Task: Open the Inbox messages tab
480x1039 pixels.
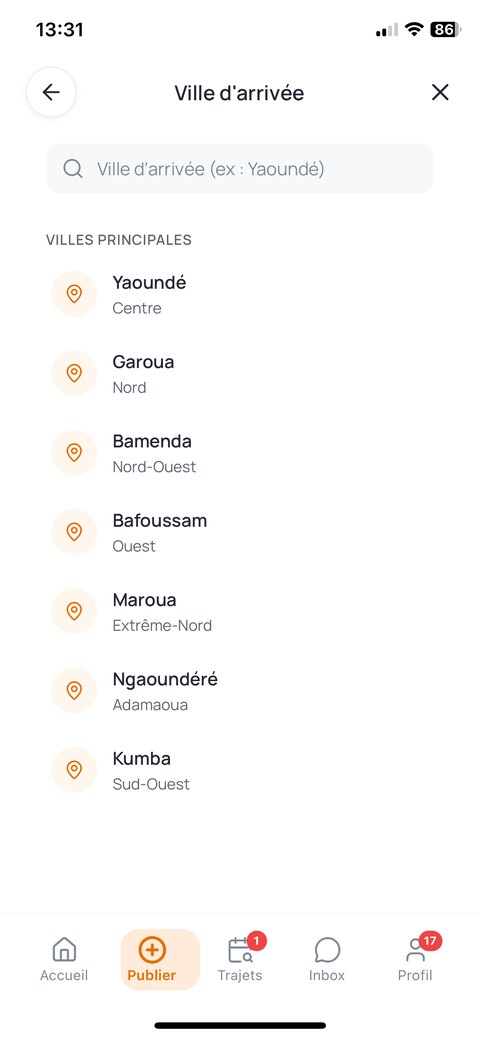Action: [327, 959]
